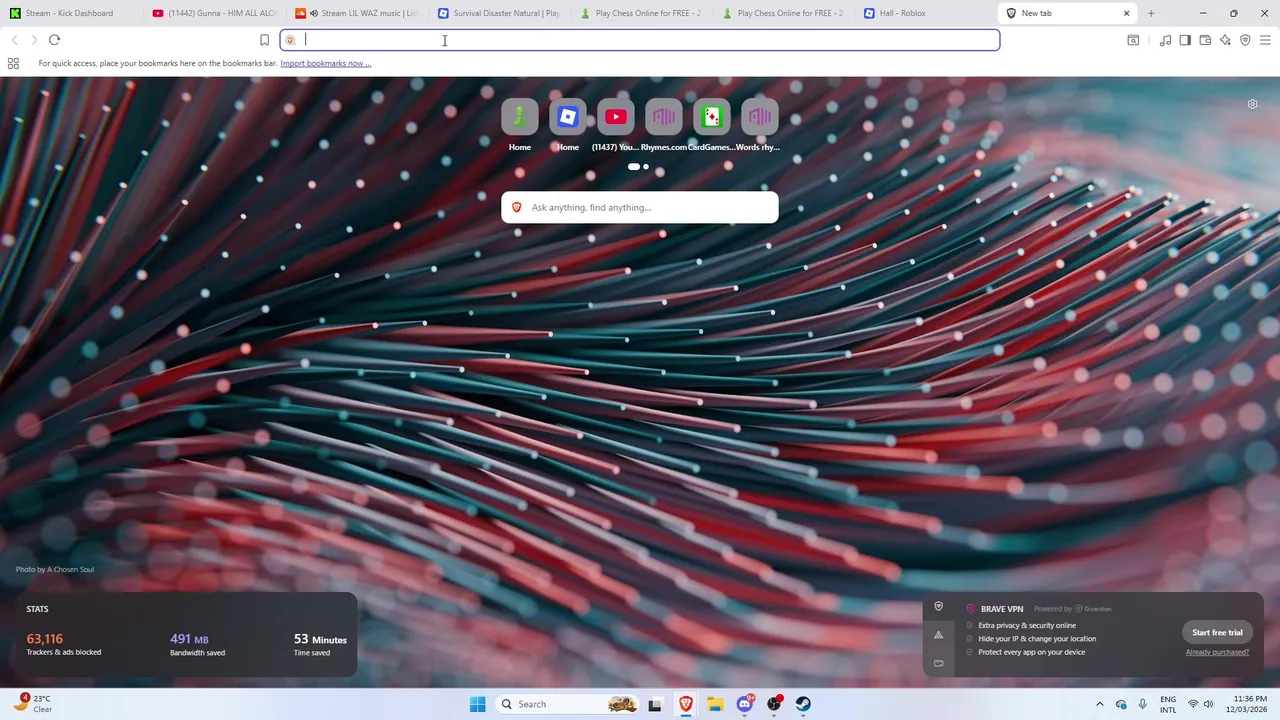Viewport: 1280px width, 720px height.
Task: Reload the current page
Action: [54, 40]
